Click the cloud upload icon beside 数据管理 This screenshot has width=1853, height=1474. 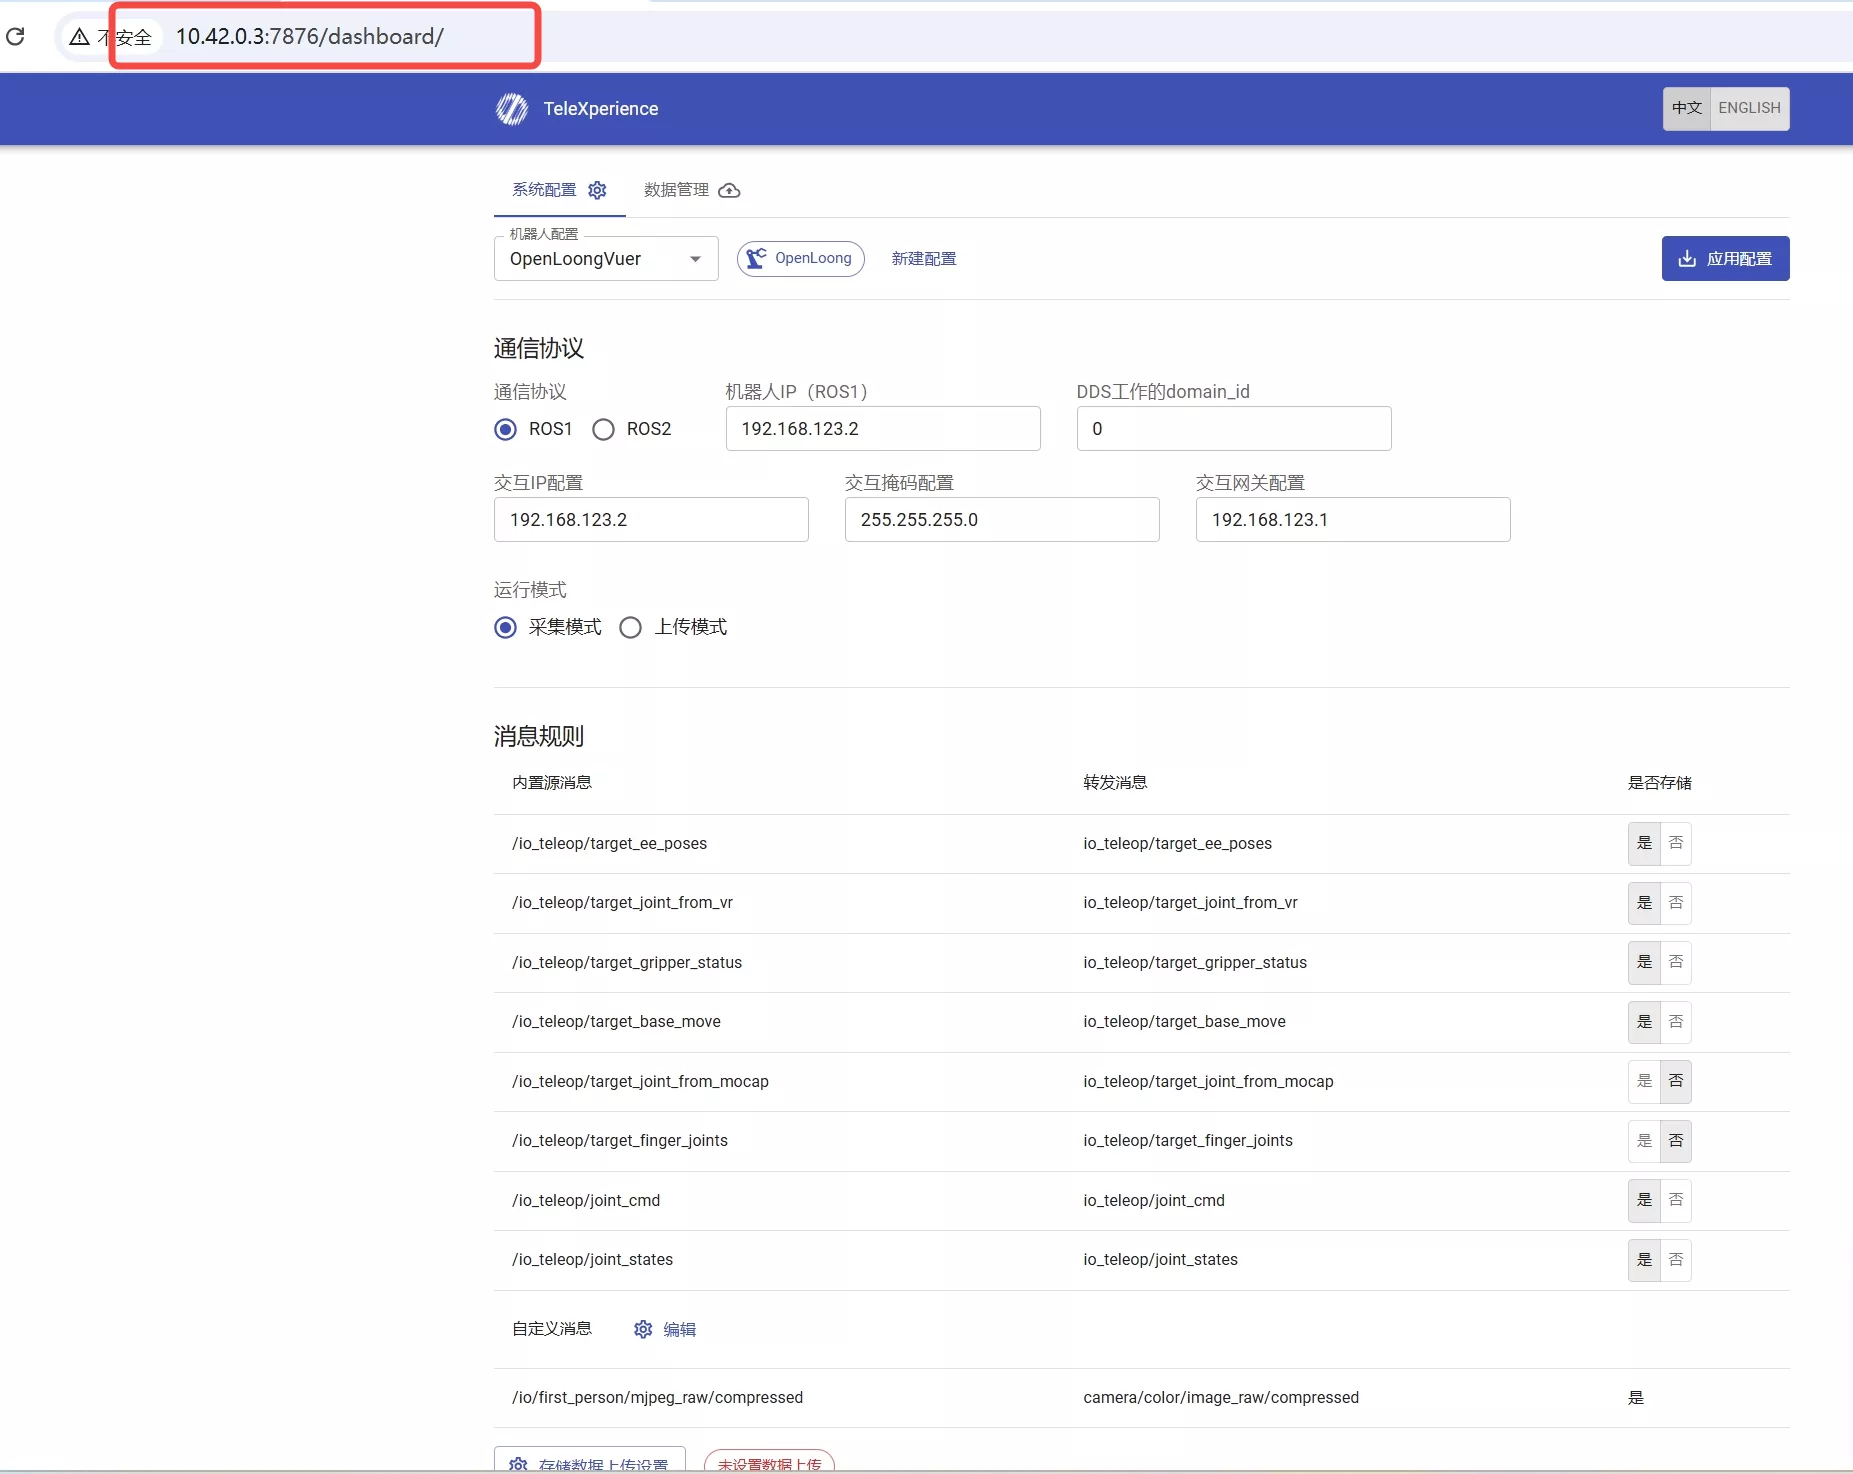pos(729,190)
